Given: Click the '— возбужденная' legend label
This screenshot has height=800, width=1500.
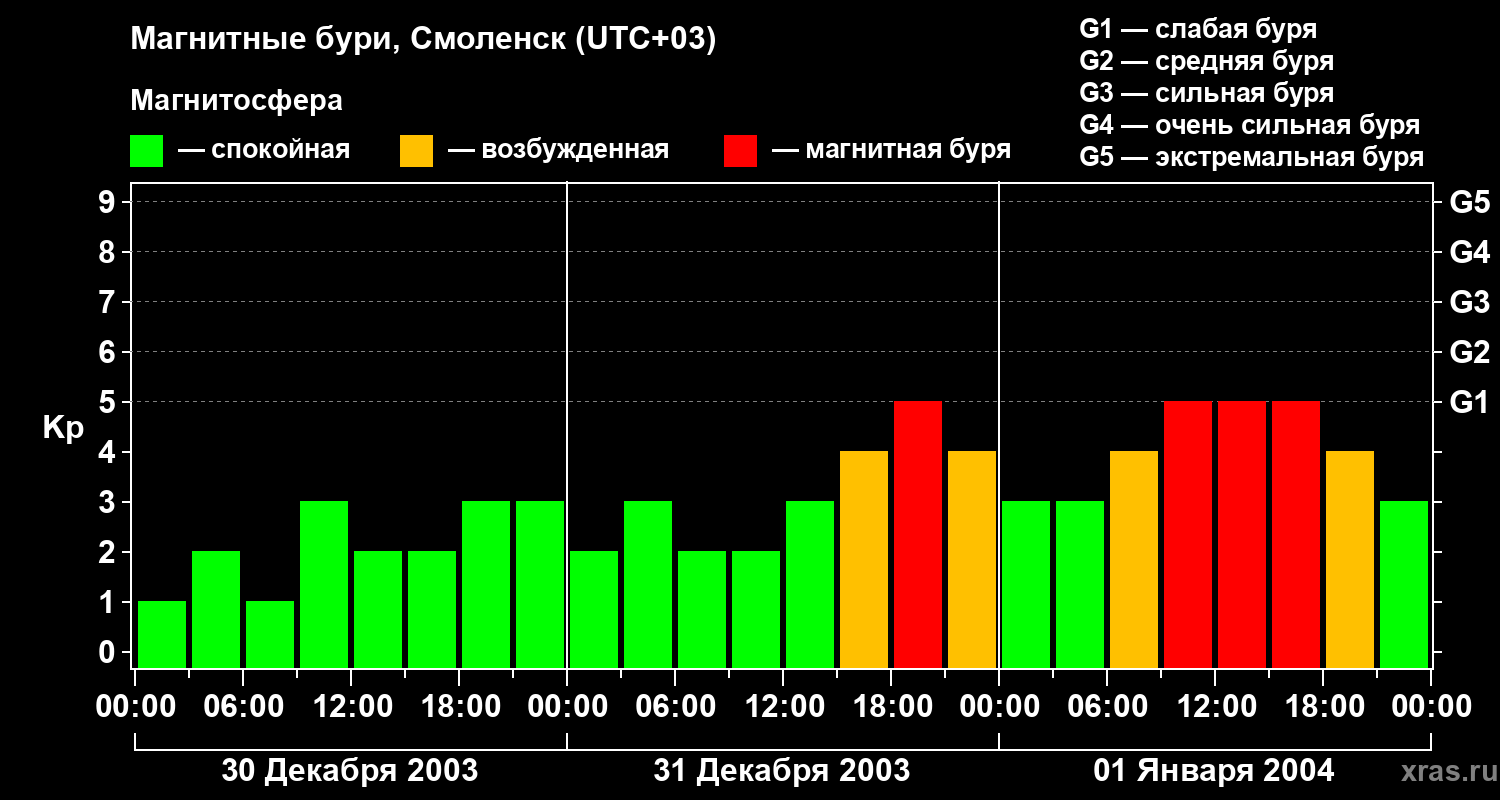Looking at the screenshot, I should tap(558, 151).
